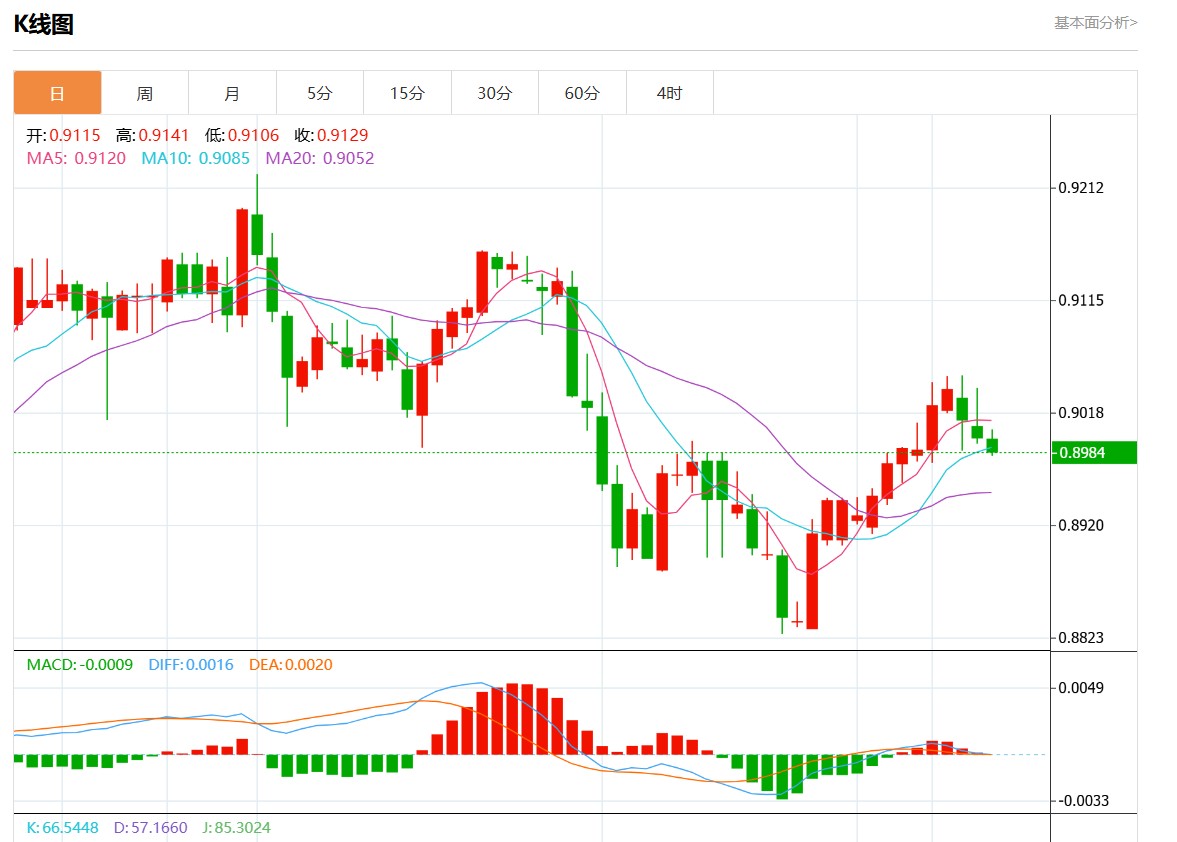Open the 30分 interval tab
Viewport: 1177px width, 842px height.
coord(495,93)
